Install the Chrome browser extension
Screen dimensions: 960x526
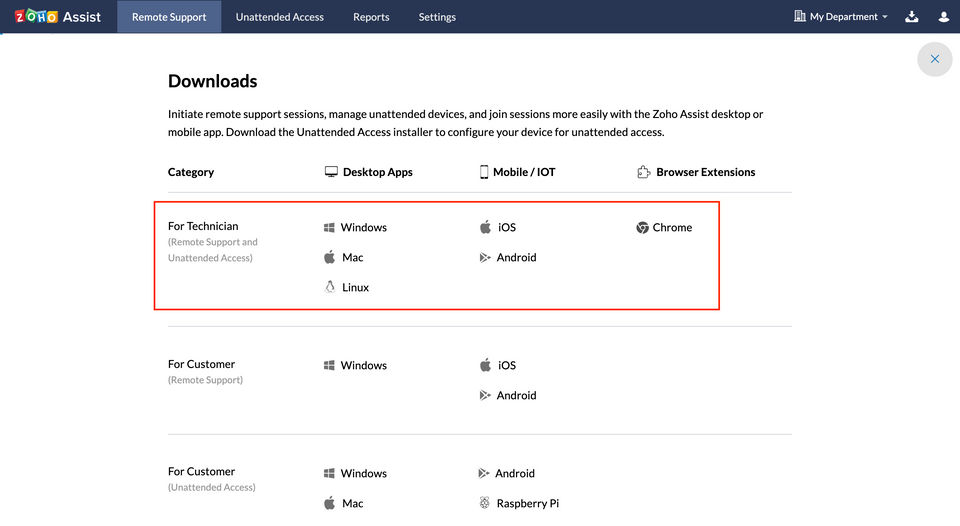point(671,228)
